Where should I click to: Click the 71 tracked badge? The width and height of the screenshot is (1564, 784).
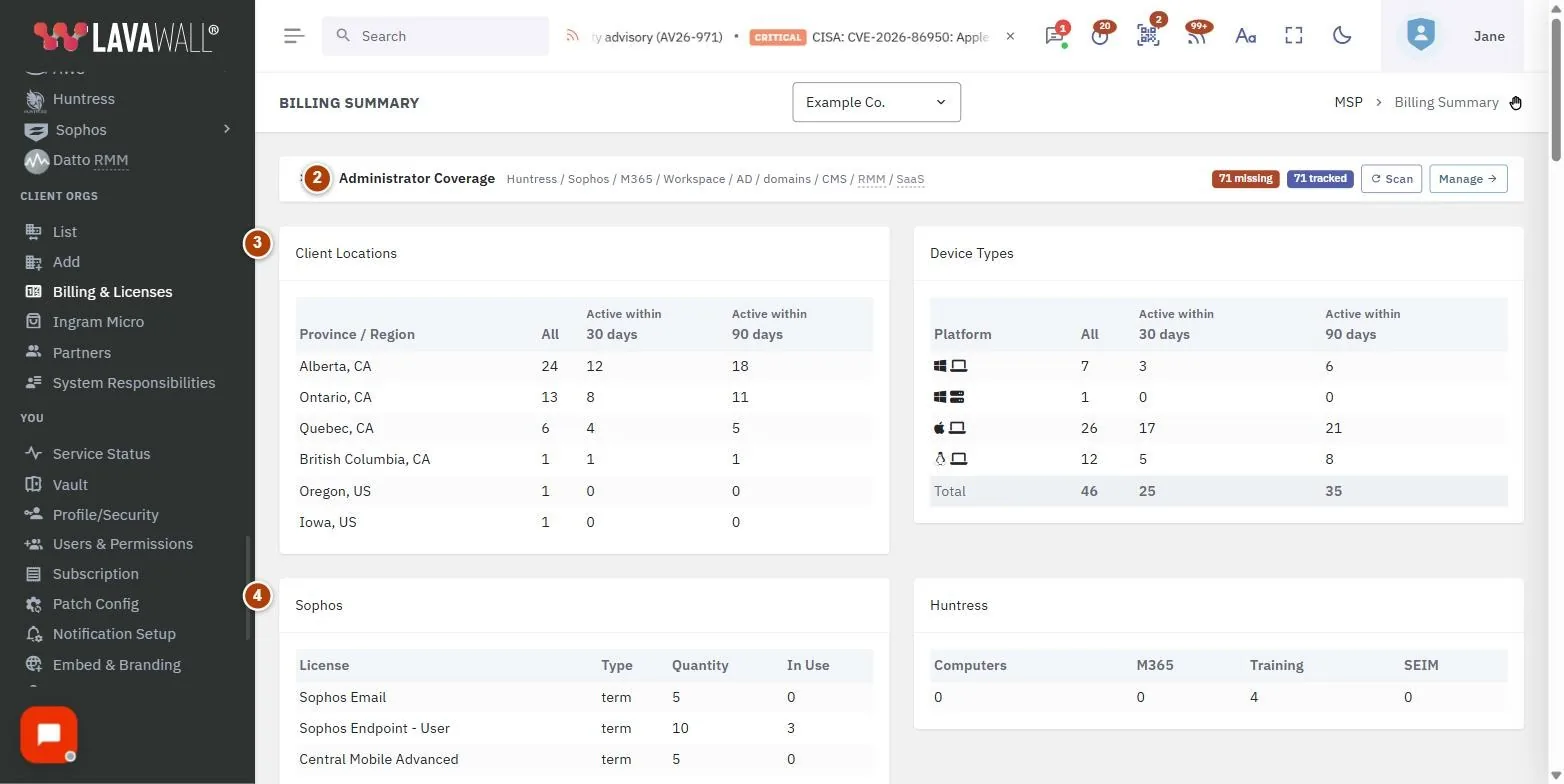click(1320, 179)
